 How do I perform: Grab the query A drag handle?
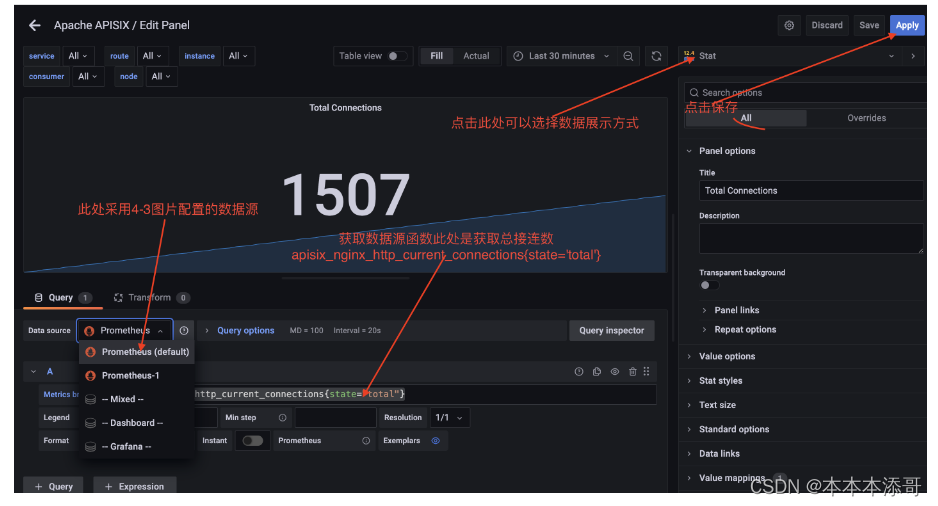coord(647,372)
